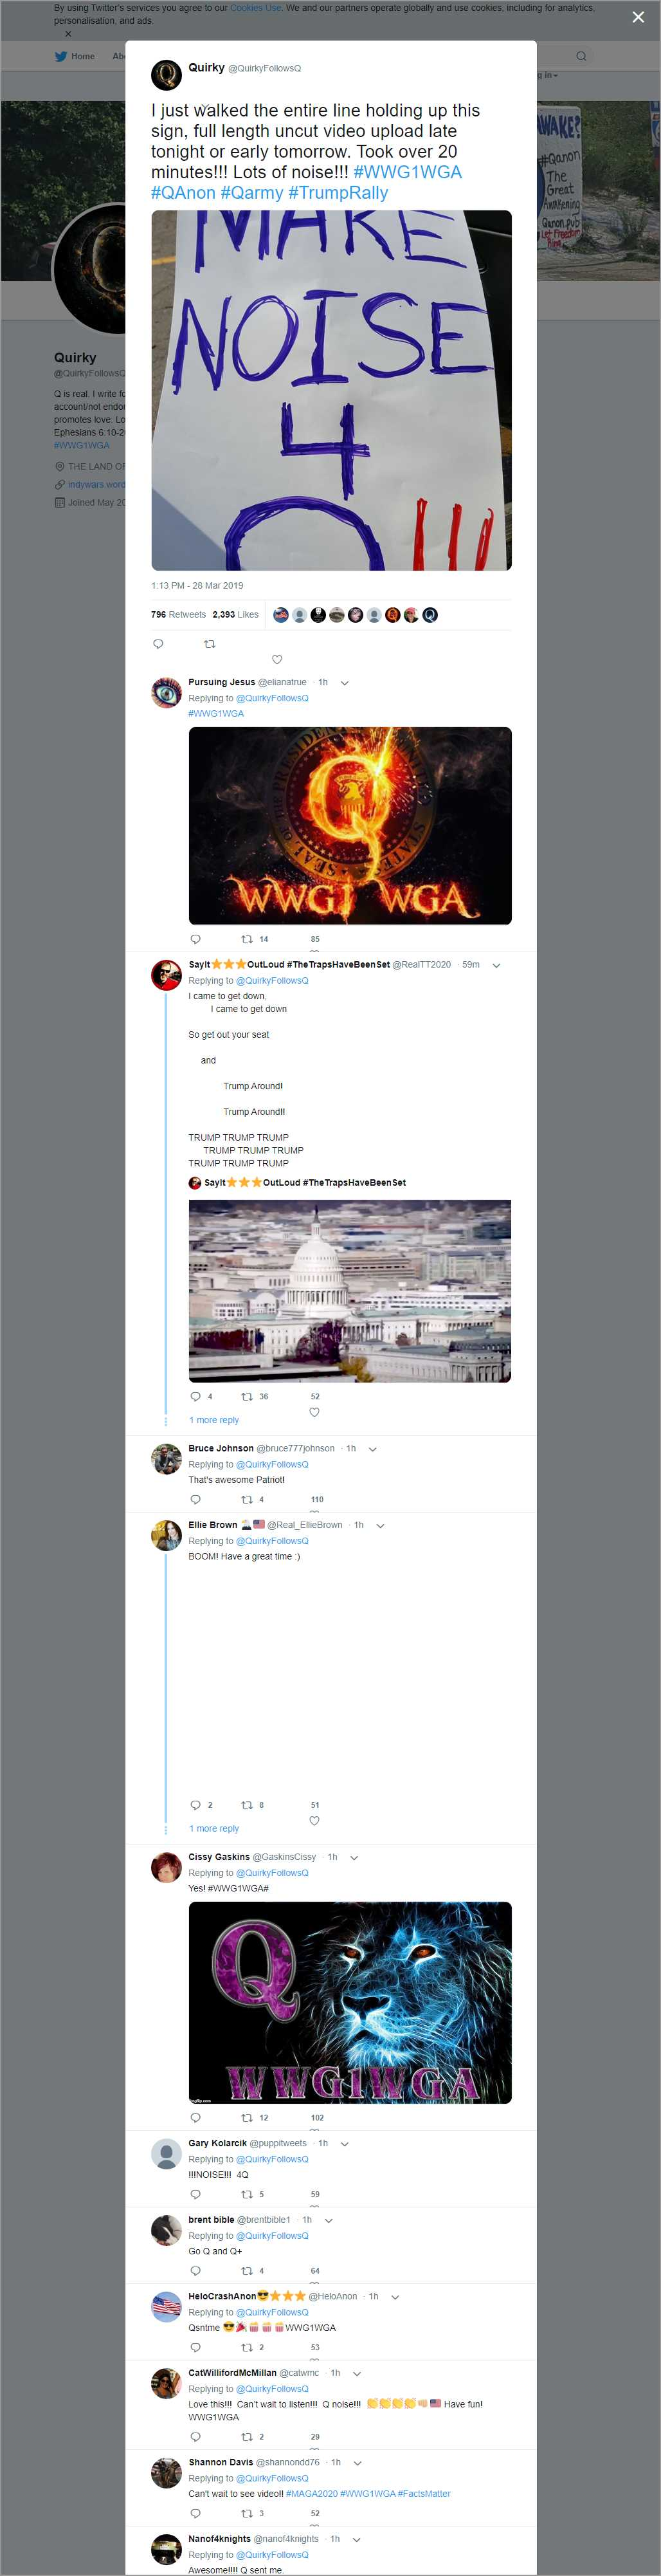Reply to Bruce Johnson's tweet
Viewport: 661px width, 2576px height.
point(195,1499)
